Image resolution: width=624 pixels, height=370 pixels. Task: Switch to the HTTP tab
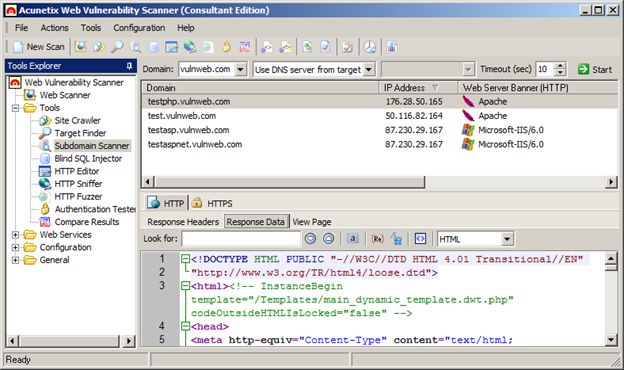(x=166, y=203)
